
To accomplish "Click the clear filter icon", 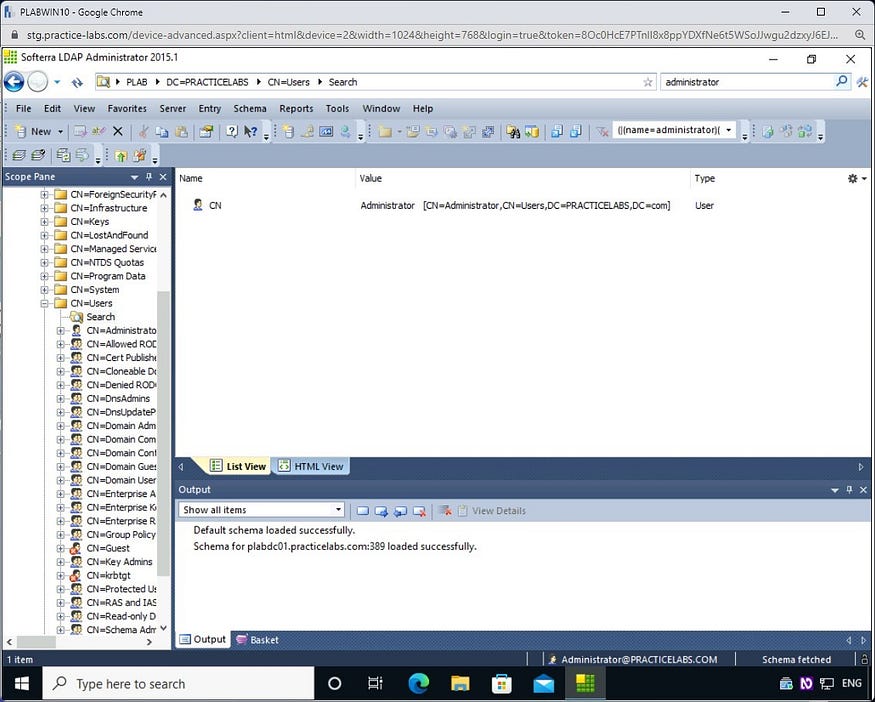I will coord(602,132).
